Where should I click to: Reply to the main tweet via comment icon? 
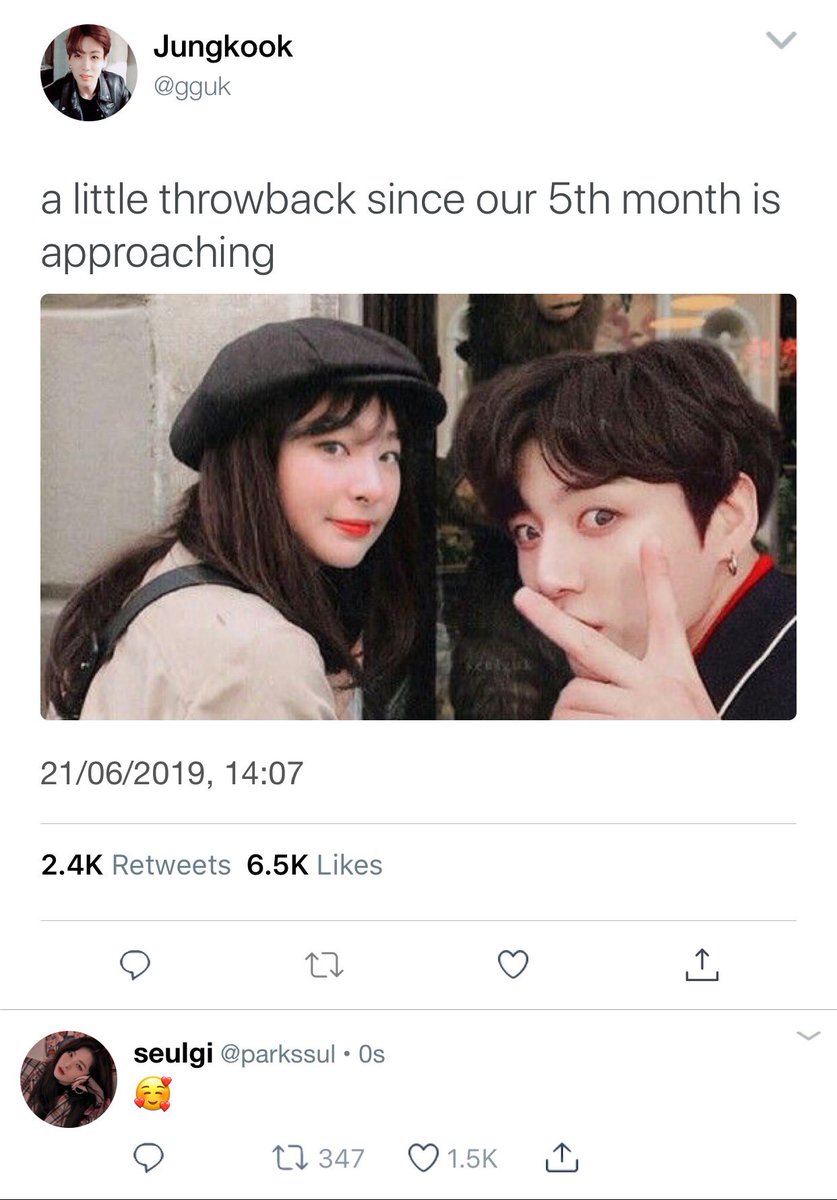(x=134, y=964)
